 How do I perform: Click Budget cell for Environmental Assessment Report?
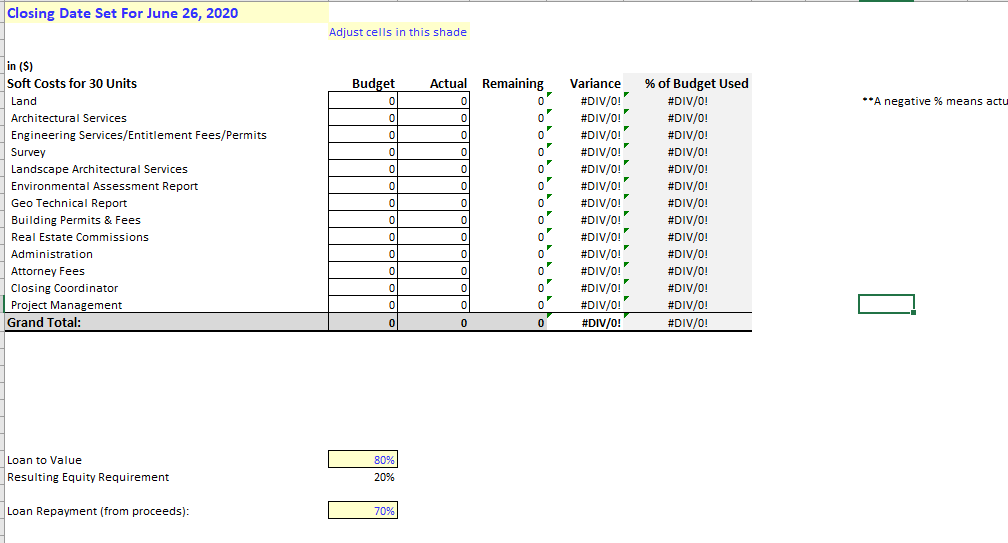363,186
